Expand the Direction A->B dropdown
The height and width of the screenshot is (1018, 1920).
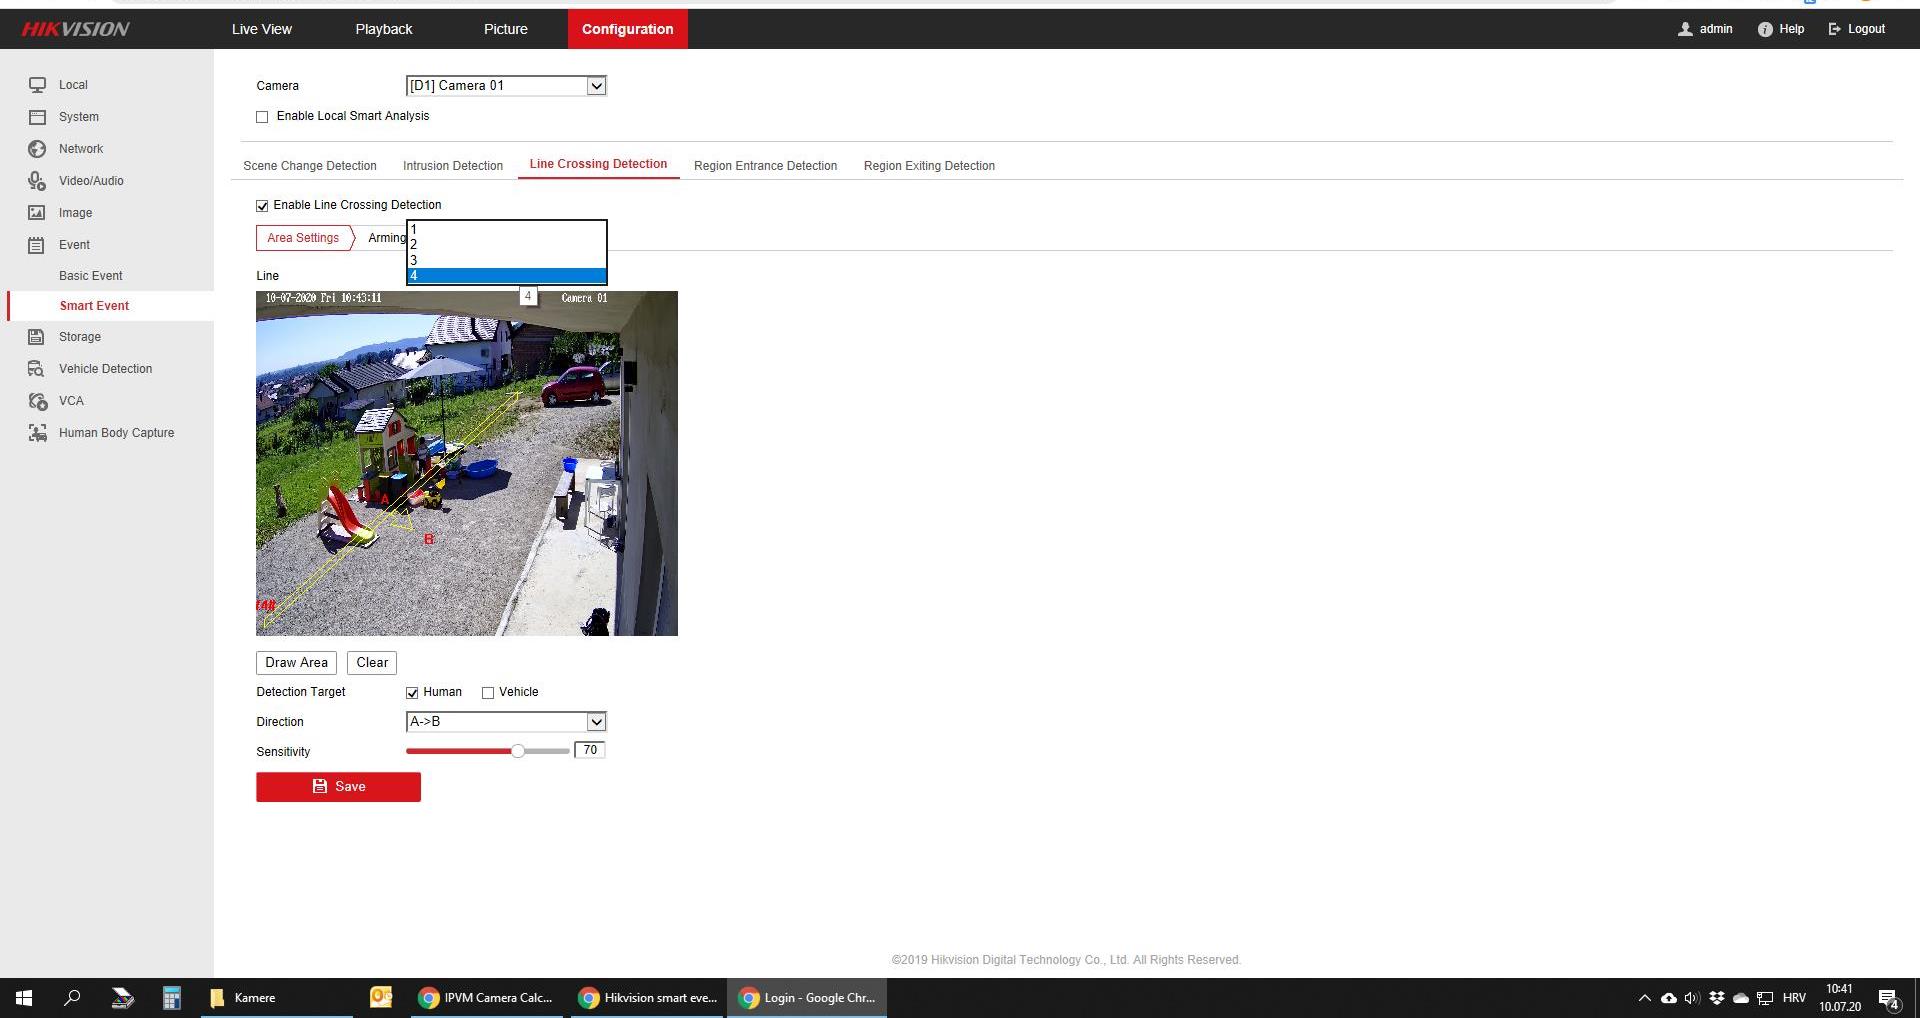point(506,722)
